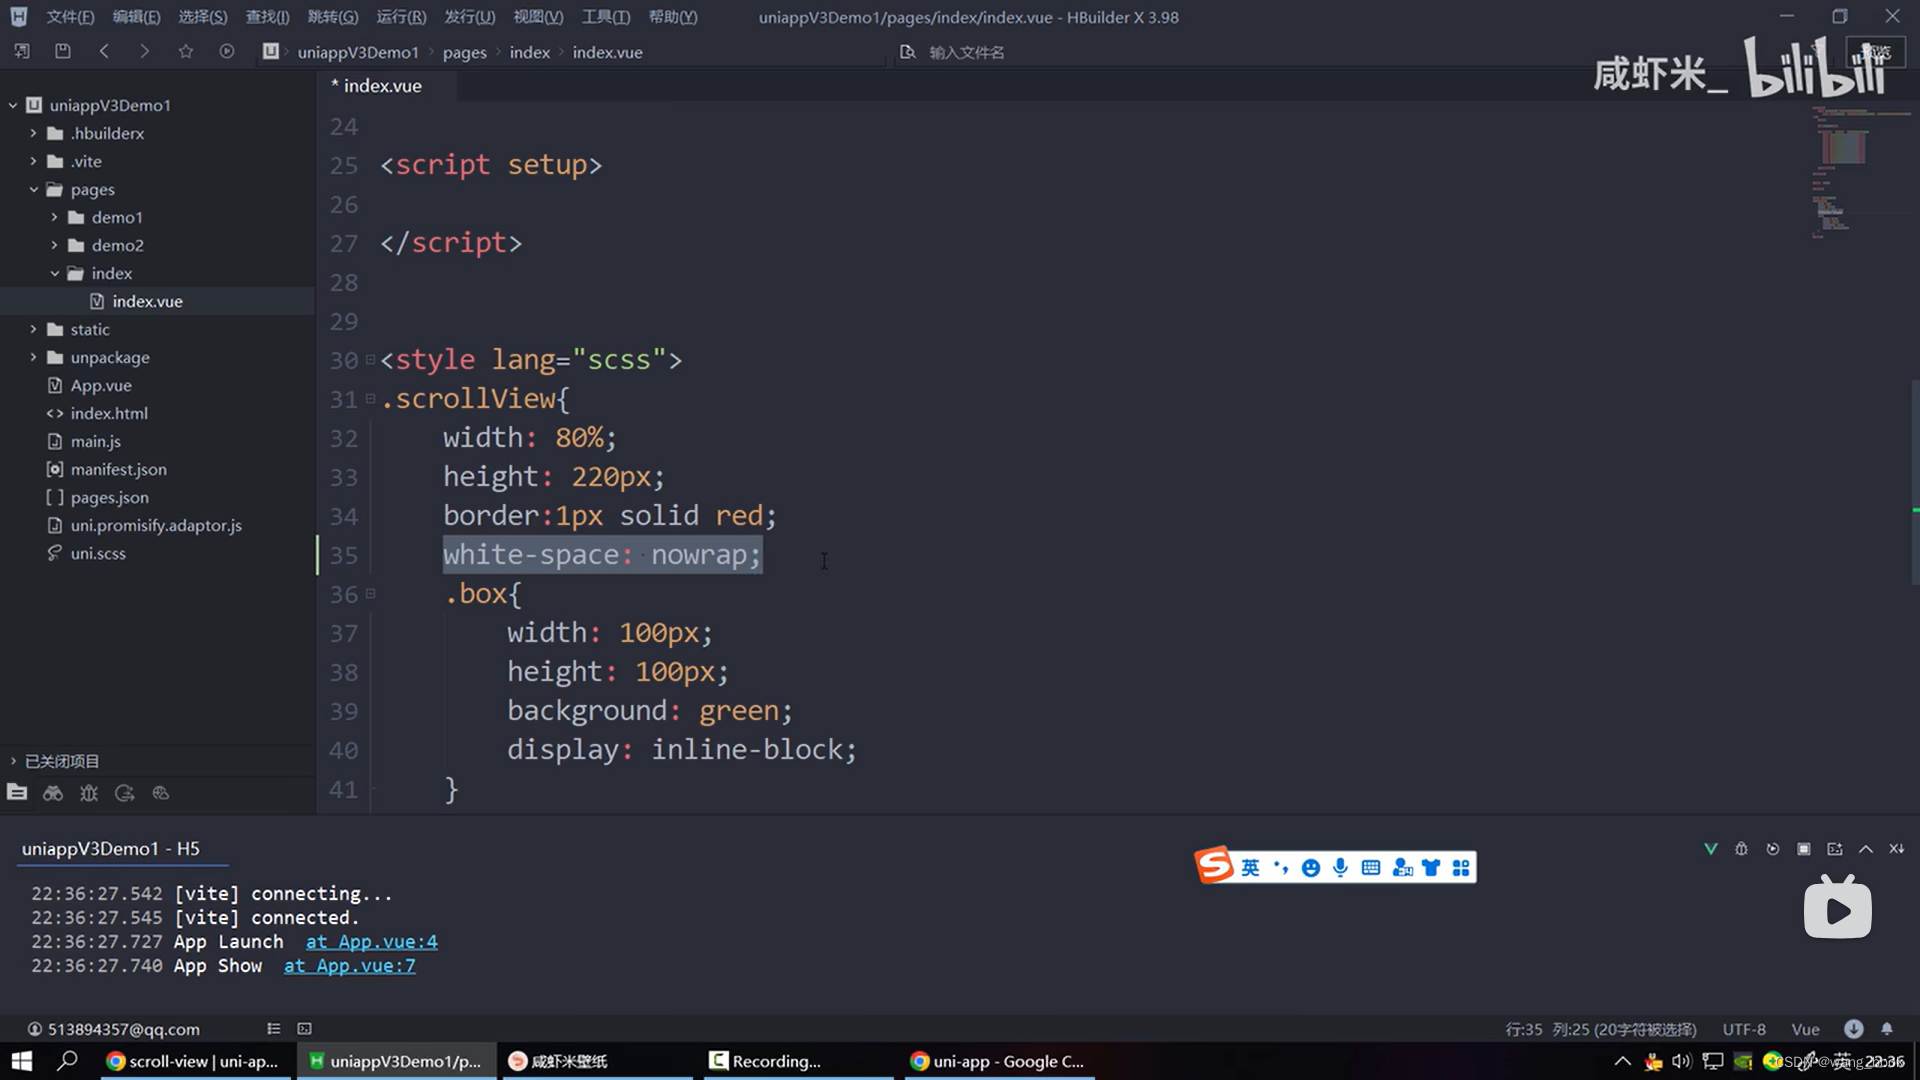
Task: Open the 文件(F) menu
Action: click(x=70, y=17)
